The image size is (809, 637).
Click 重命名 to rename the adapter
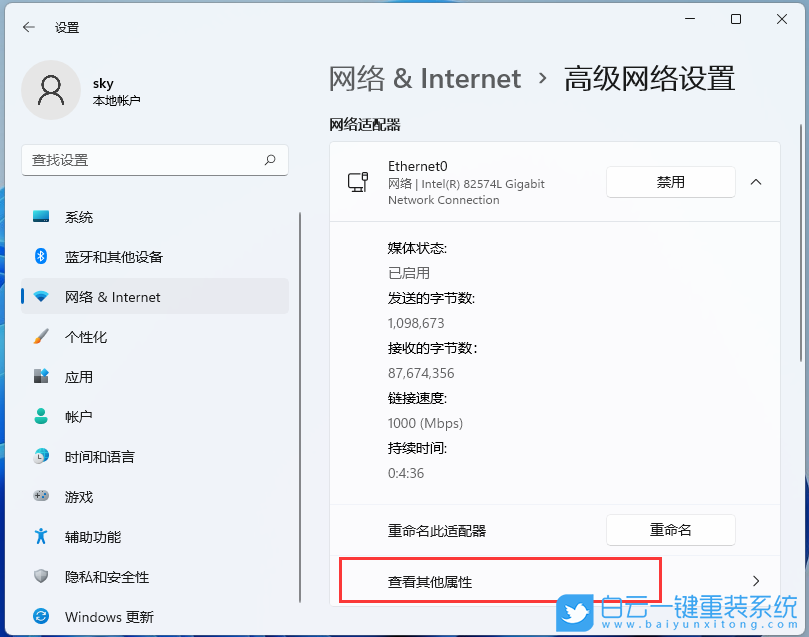(x=670, y=530)
